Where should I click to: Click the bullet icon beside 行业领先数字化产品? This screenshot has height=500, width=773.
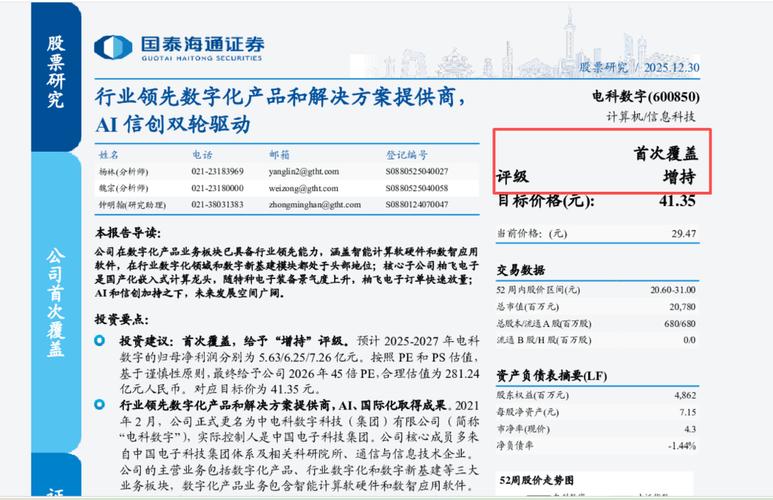(x=100, y=405)
